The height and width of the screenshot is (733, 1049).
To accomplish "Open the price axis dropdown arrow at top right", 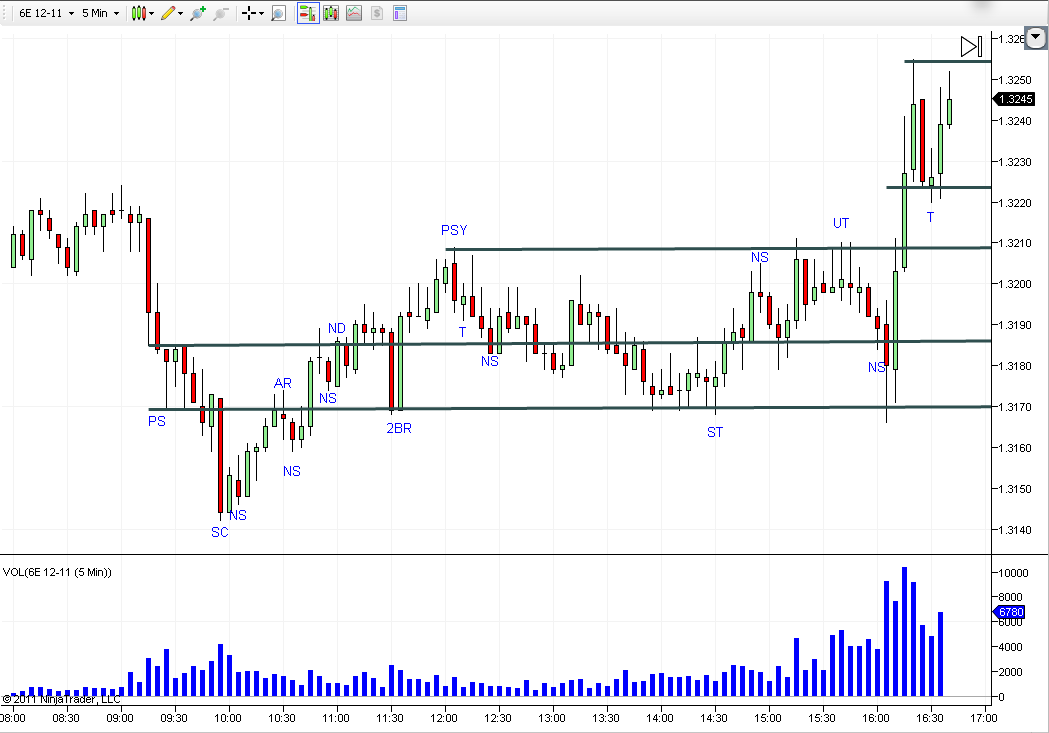I will tap(1035, 38).
